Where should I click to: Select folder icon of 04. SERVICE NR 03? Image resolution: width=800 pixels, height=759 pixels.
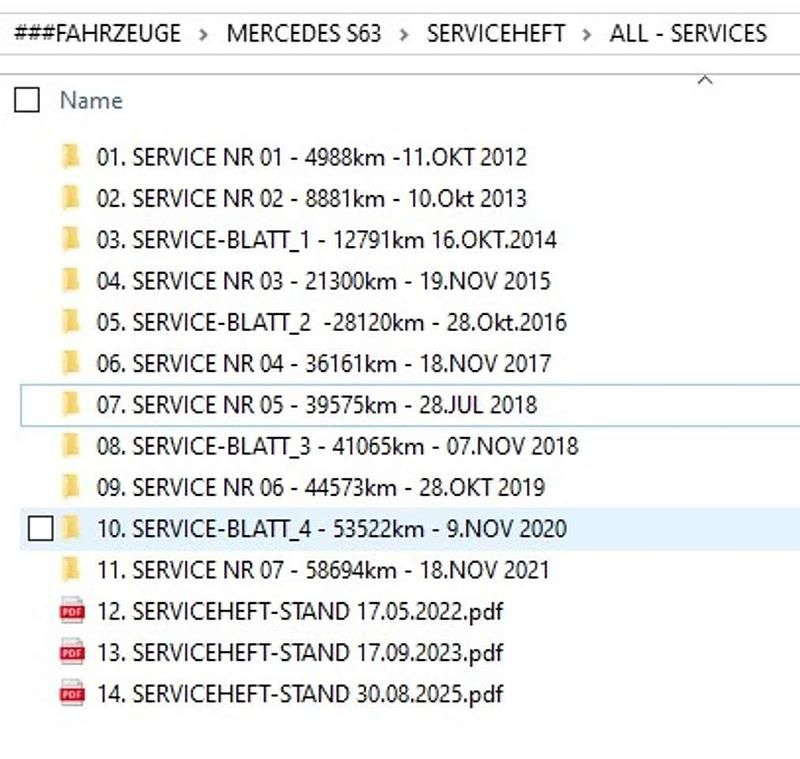pyautogui.click(x=71, y=280)
